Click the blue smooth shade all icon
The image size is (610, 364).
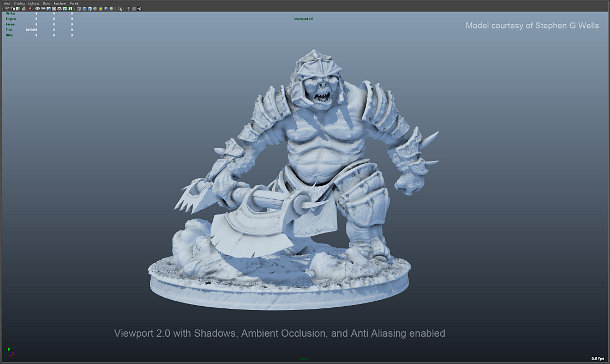[84, 9]
